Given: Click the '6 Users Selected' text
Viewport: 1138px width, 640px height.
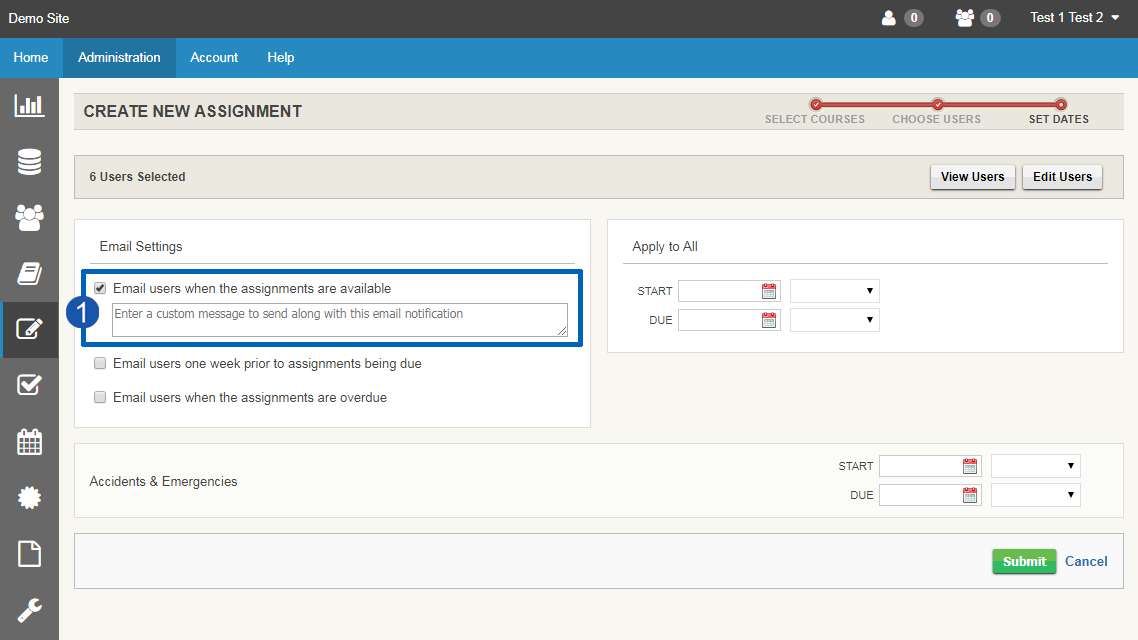Looking at the screenshot, I should pyautogui.click(x=137, y=177).
